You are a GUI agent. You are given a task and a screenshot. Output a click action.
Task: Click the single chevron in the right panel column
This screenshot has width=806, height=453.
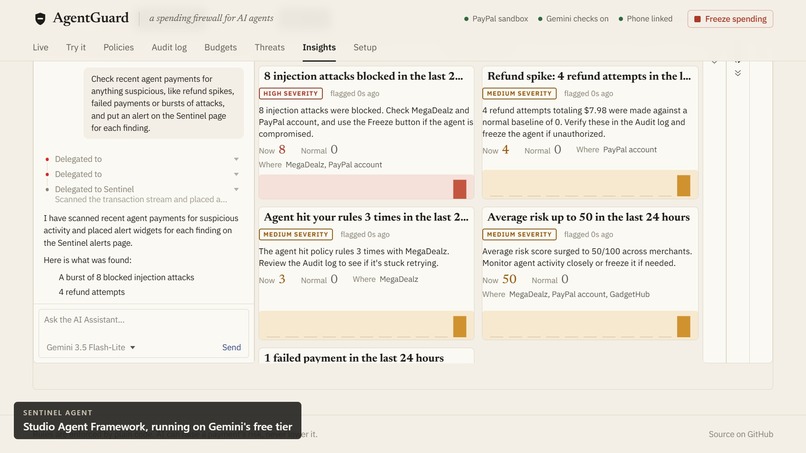(x=715, y=62)
